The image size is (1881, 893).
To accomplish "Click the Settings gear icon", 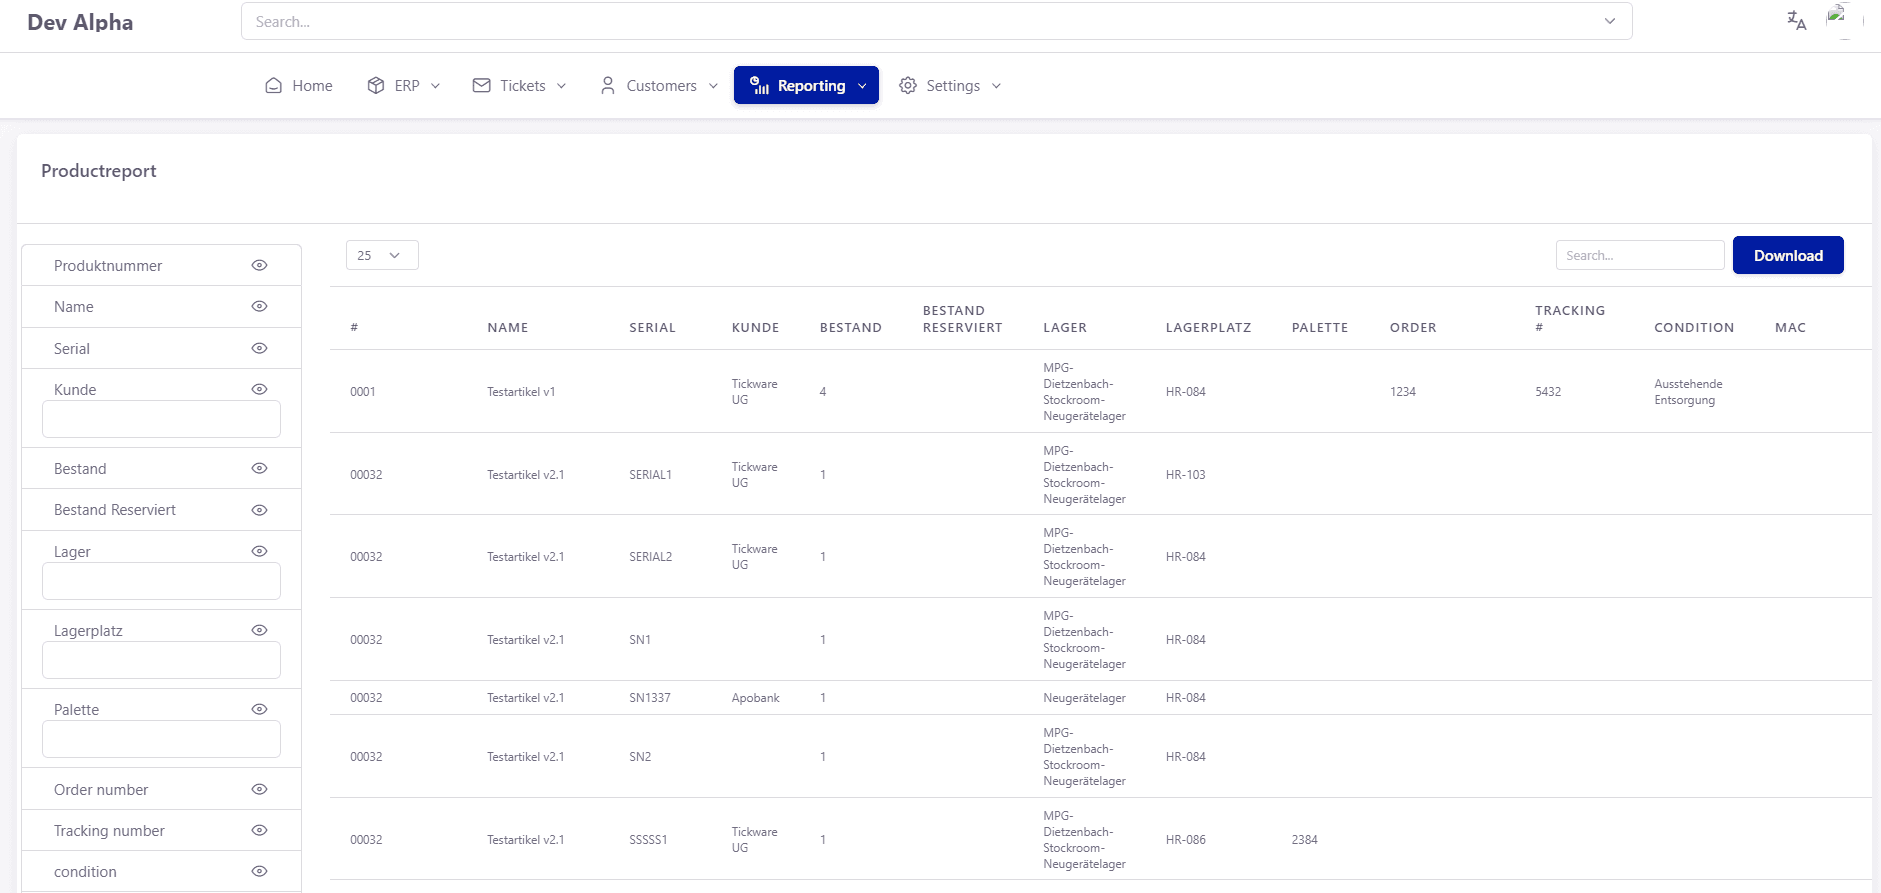I will (x=908, y=86).
